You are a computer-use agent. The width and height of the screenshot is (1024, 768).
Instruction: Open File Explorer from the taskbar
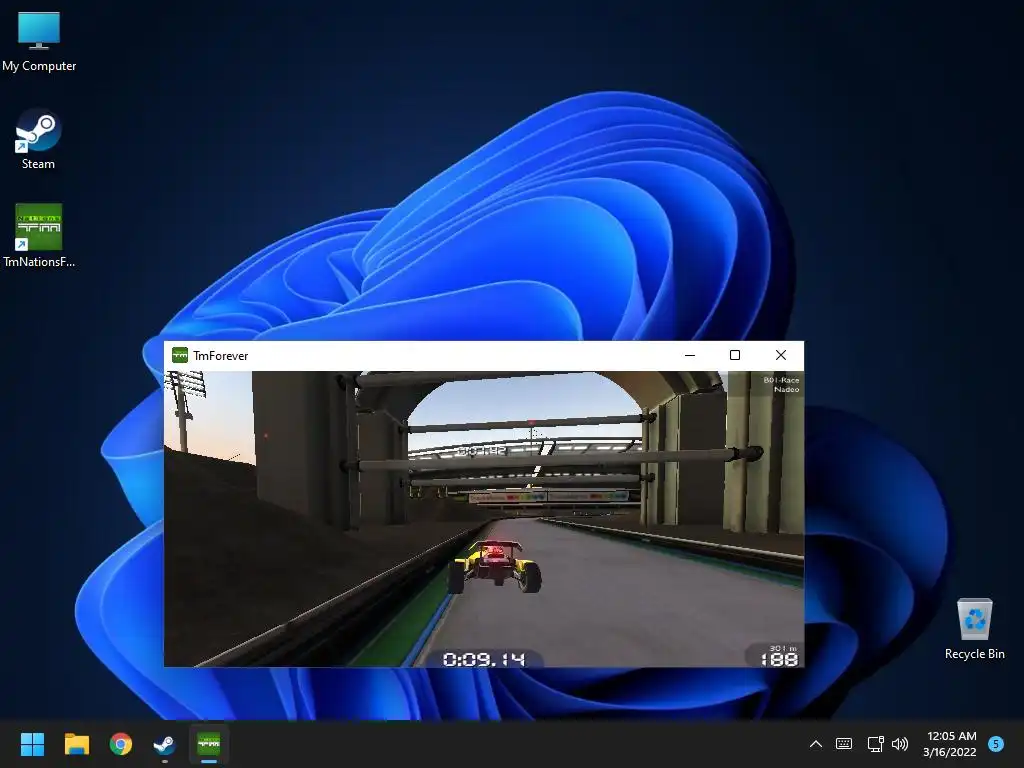[76, 744]
